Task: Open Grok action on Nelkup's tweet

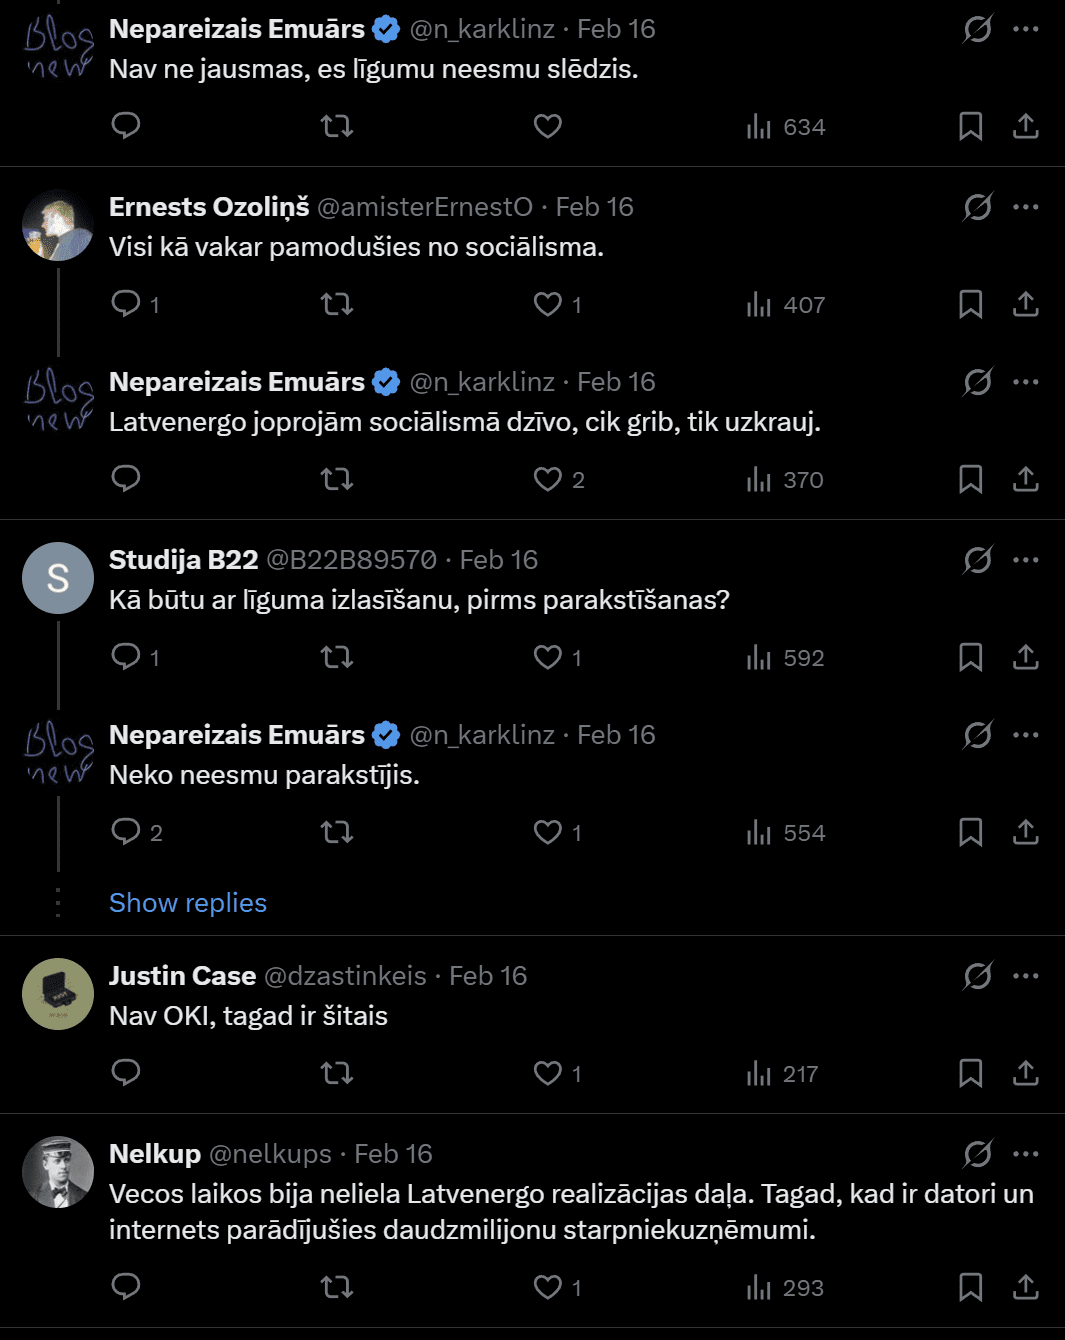Action: pyautogui.click(x=977, y=1154)
